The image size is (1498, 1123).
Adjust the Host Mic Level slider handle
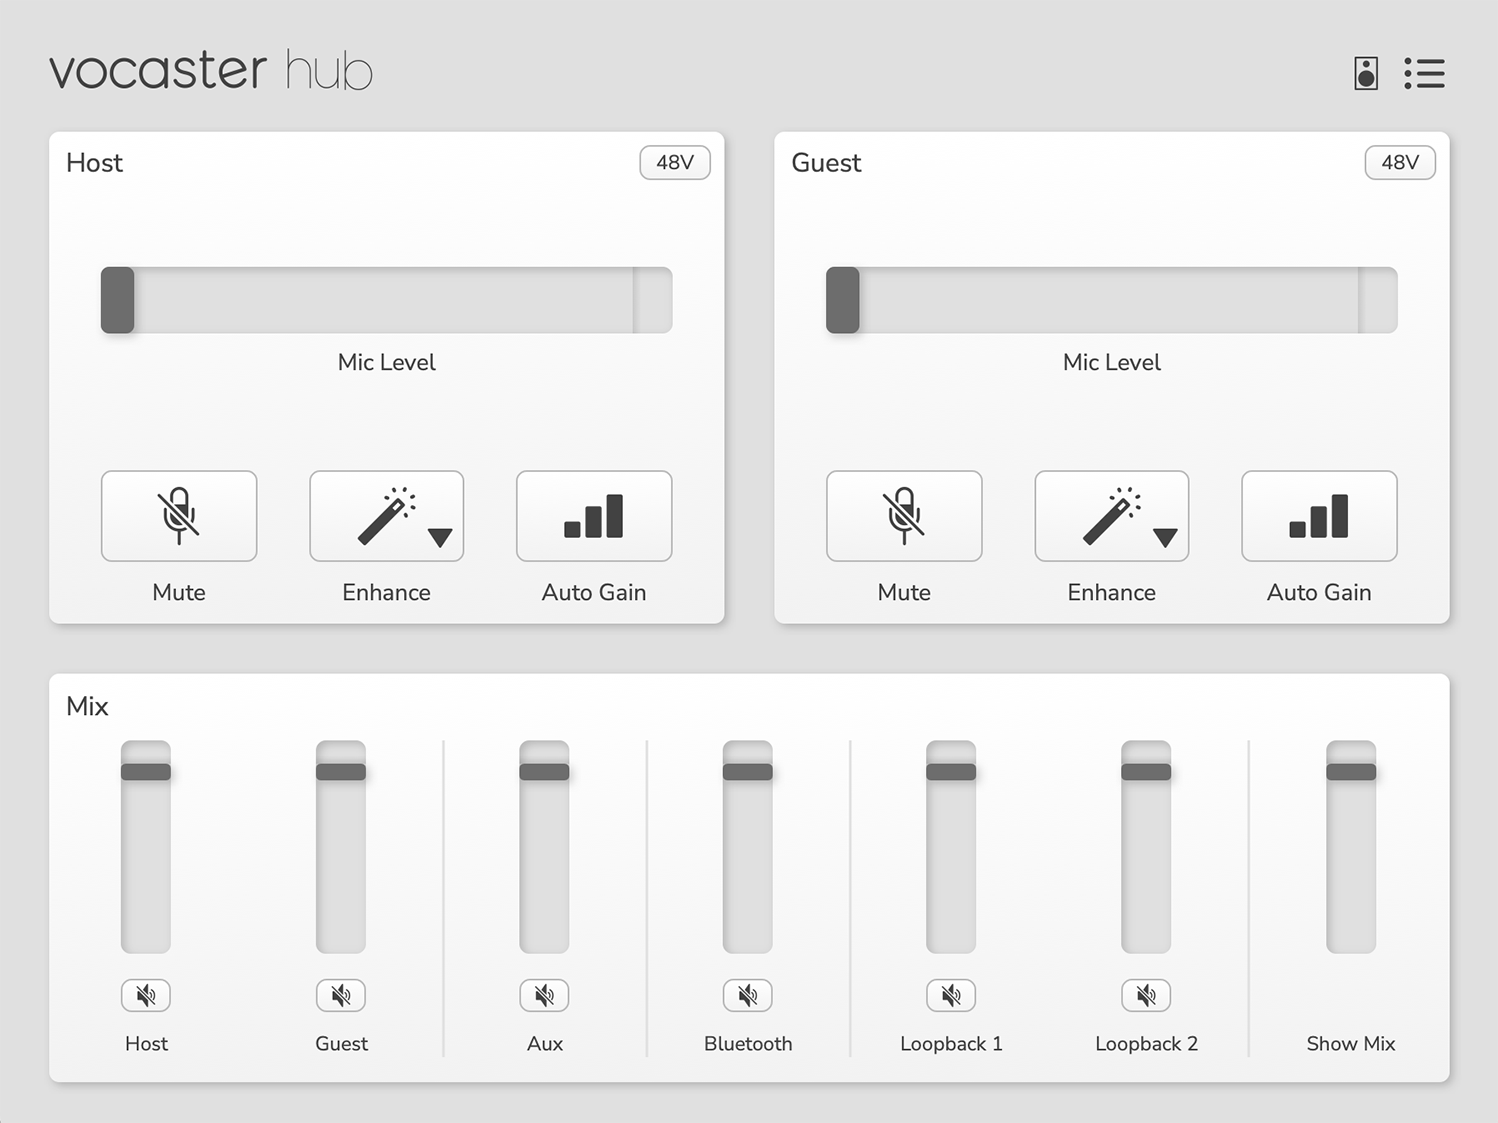[x=117, y=299]
